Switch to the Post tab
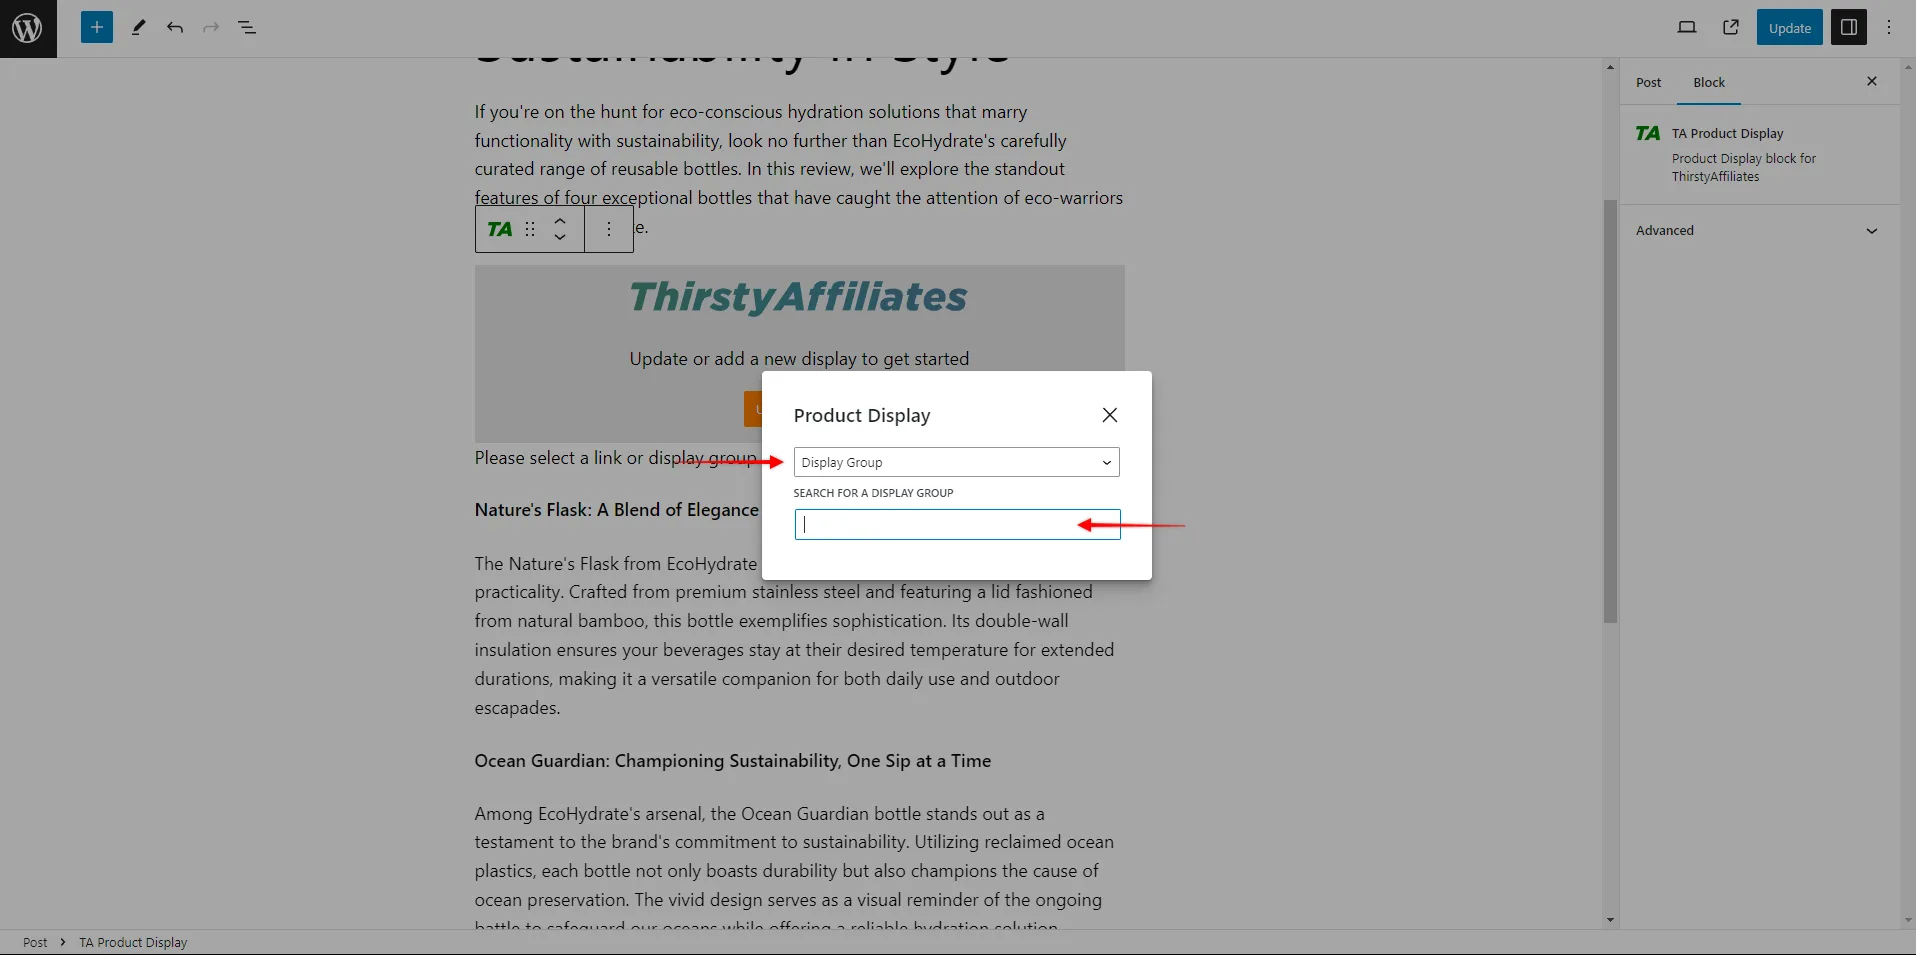 coord(1648,82)
